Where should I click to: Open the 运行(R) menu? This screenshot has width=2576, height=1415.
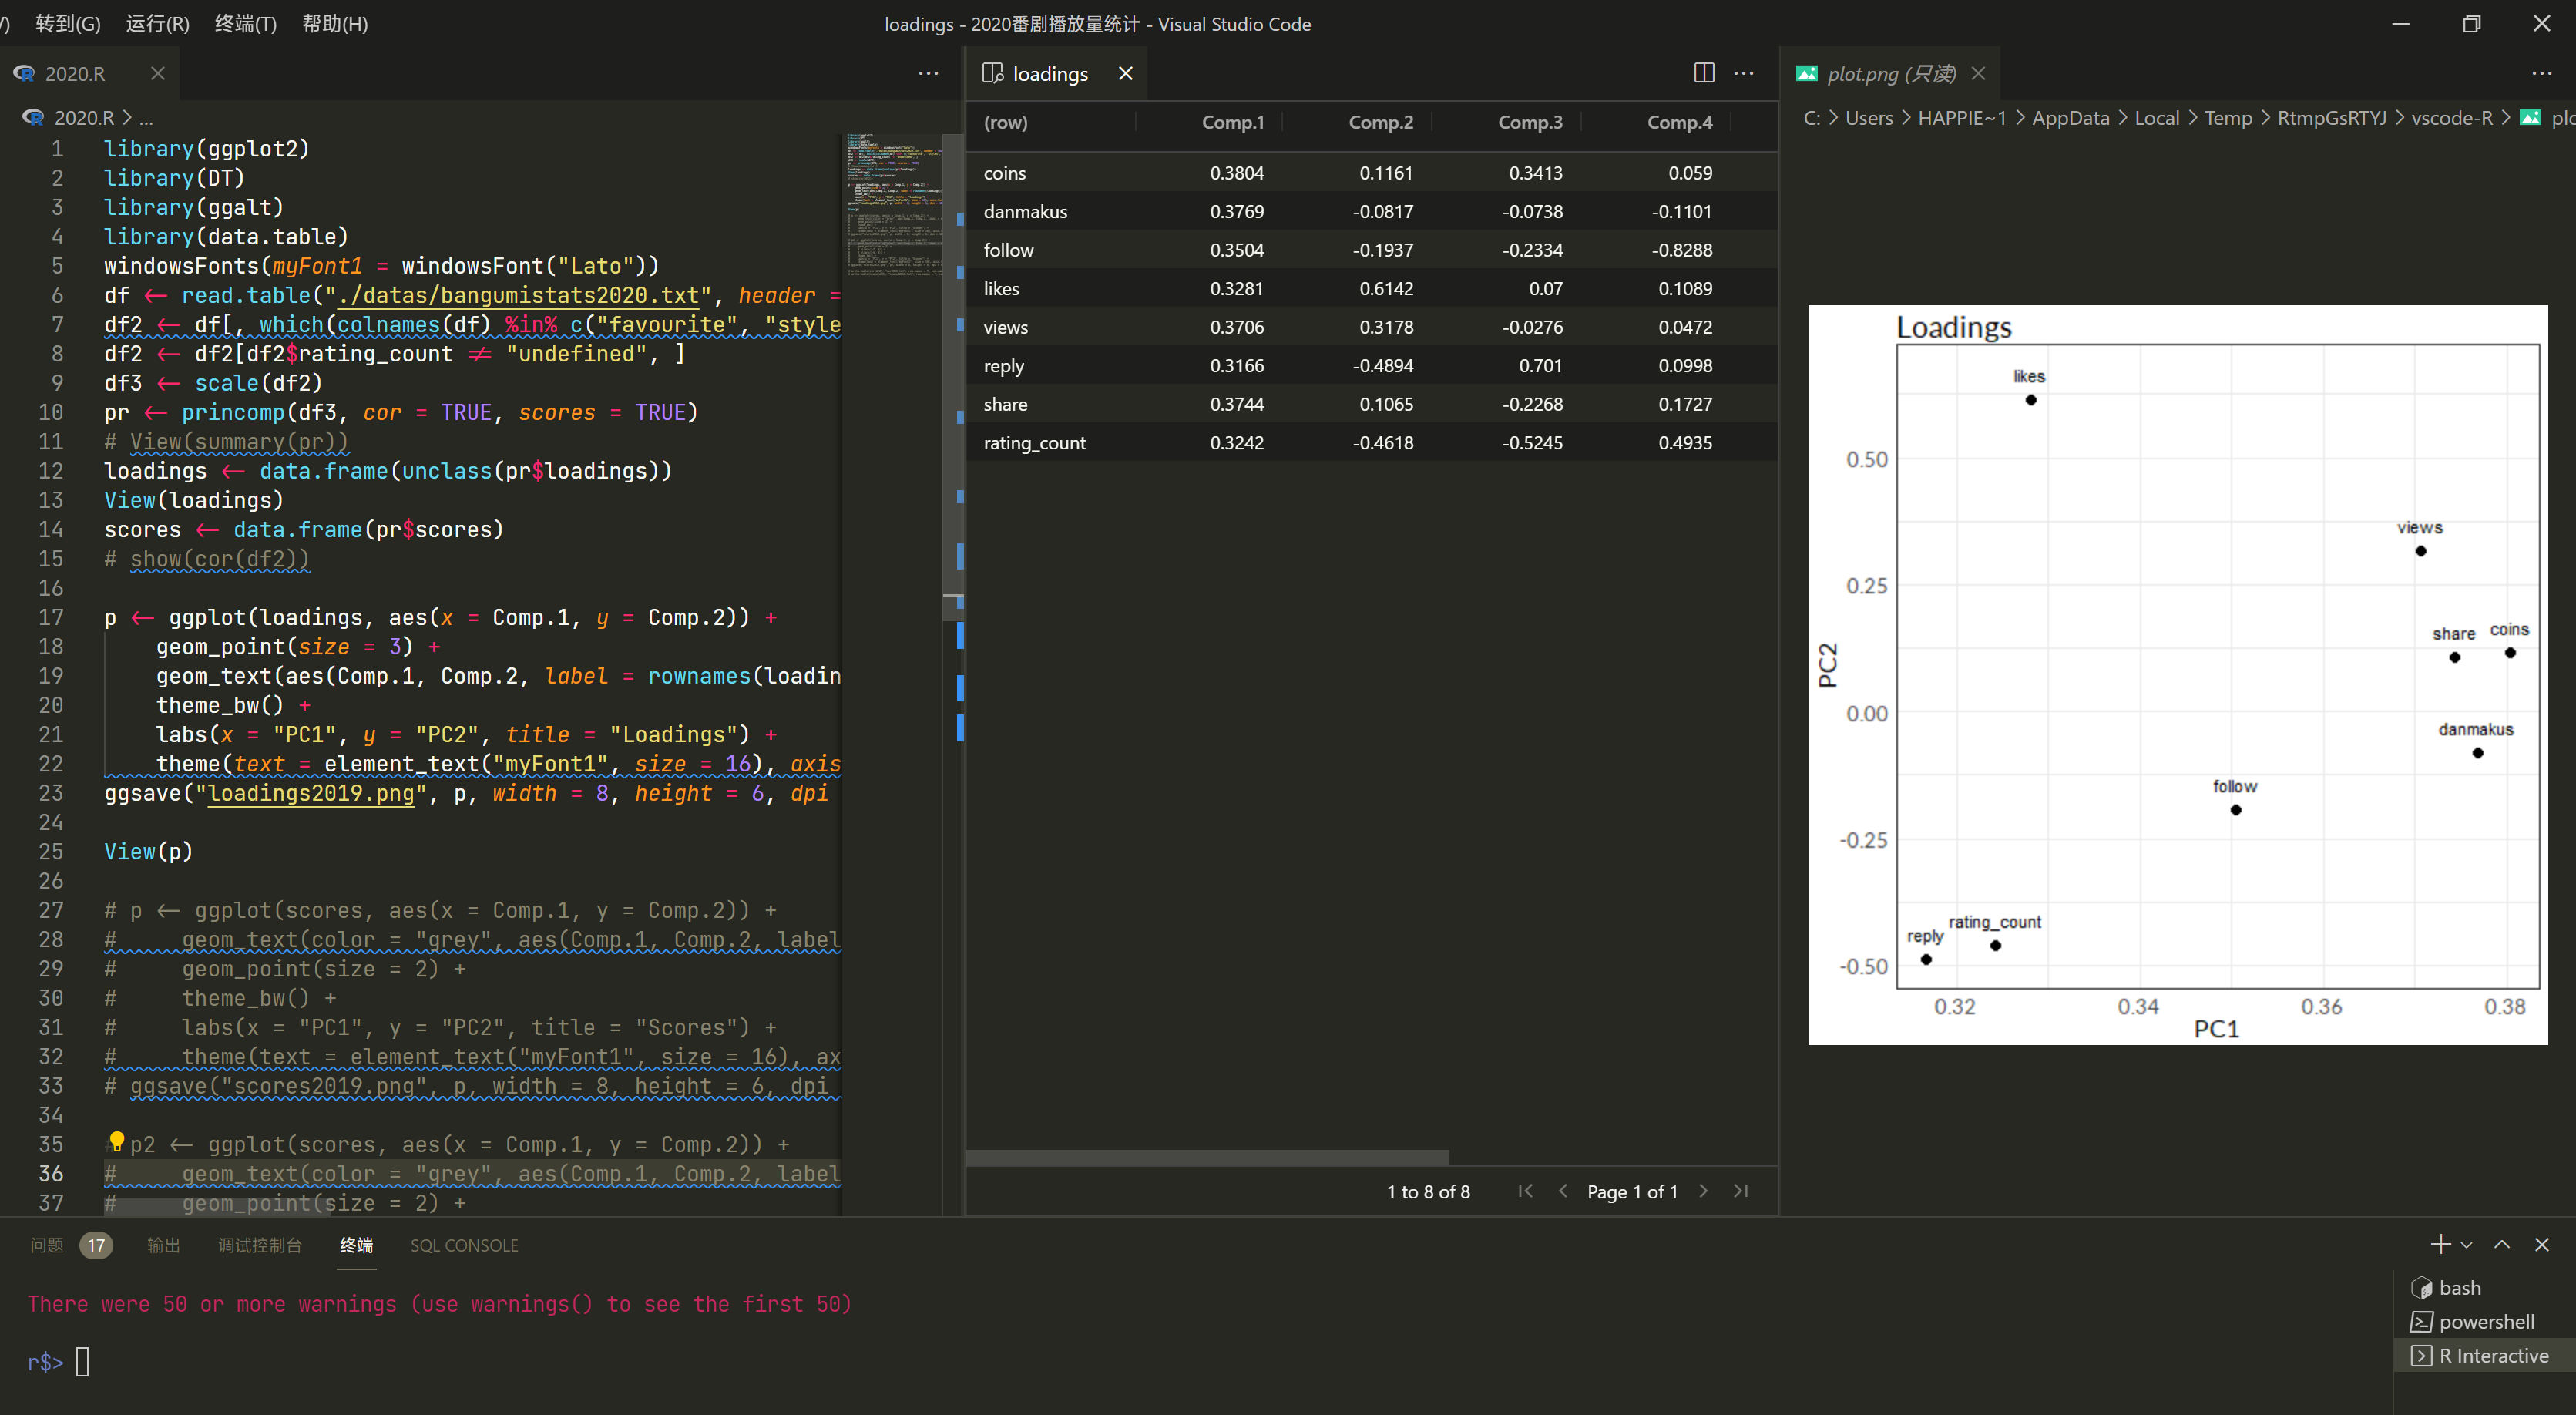pyautogui.click(x=157, y=23)
